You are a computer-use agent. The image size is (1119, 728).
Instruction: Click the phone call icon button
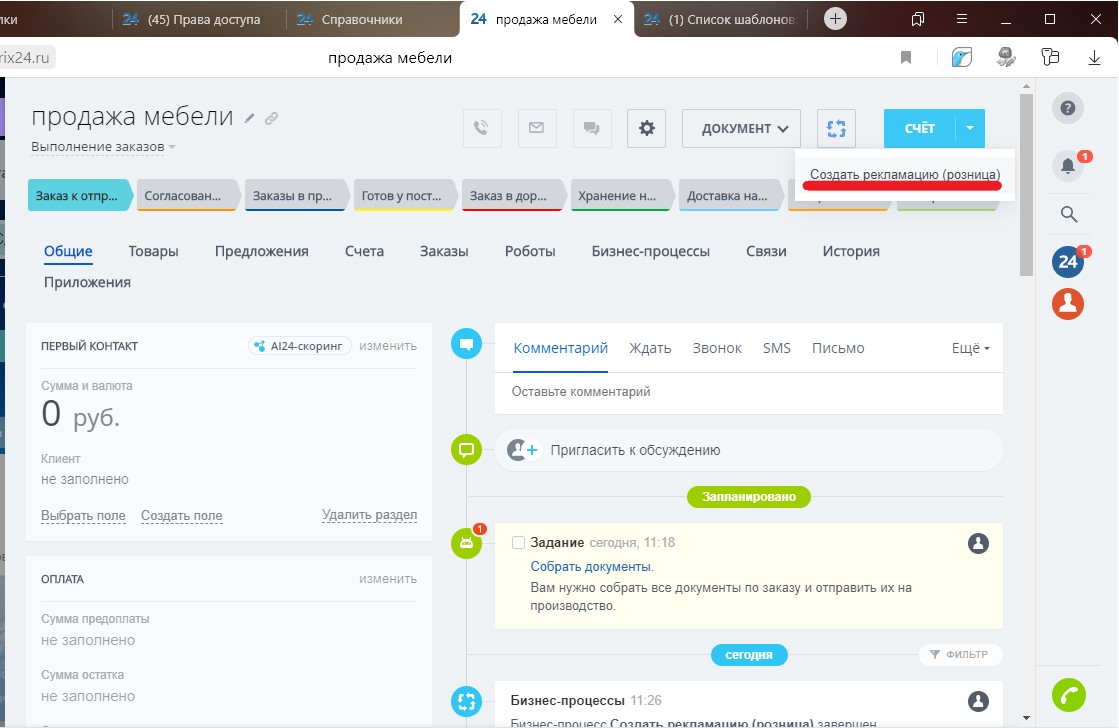pyautogui.click(x=482, y=128)
